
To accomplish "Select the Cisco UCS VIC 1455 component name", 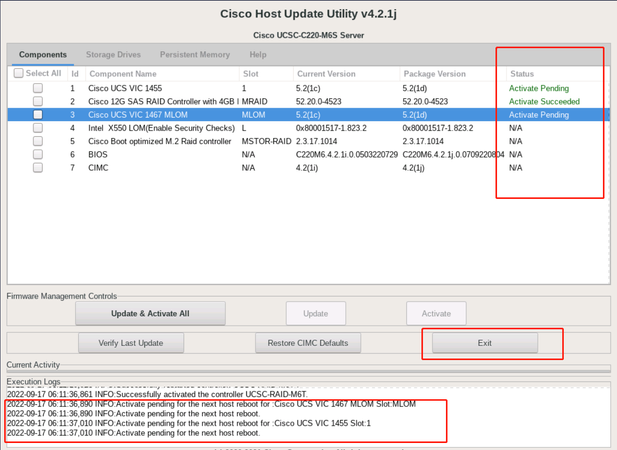I will pos(125,88).
